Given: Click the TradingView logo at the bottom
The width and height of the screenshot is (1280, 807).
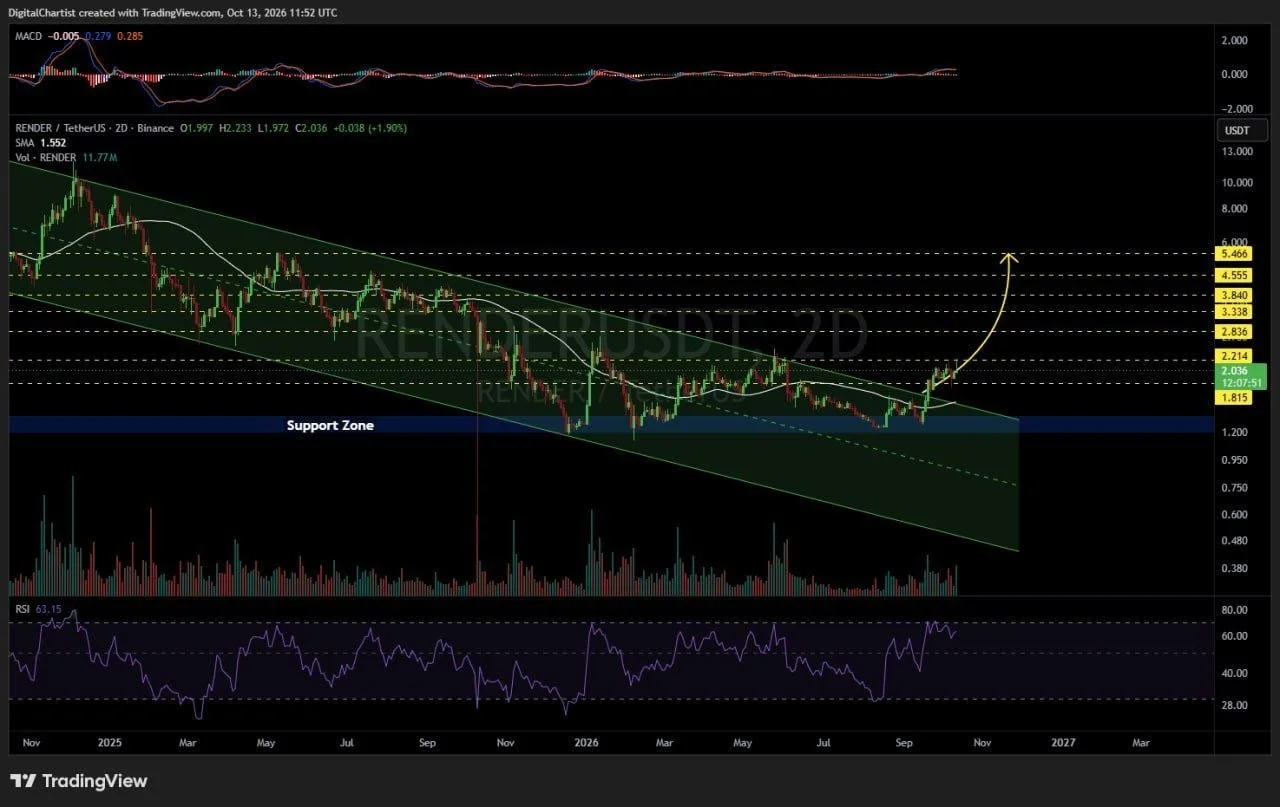Looking at the screenshot, I should click(79, 781).
